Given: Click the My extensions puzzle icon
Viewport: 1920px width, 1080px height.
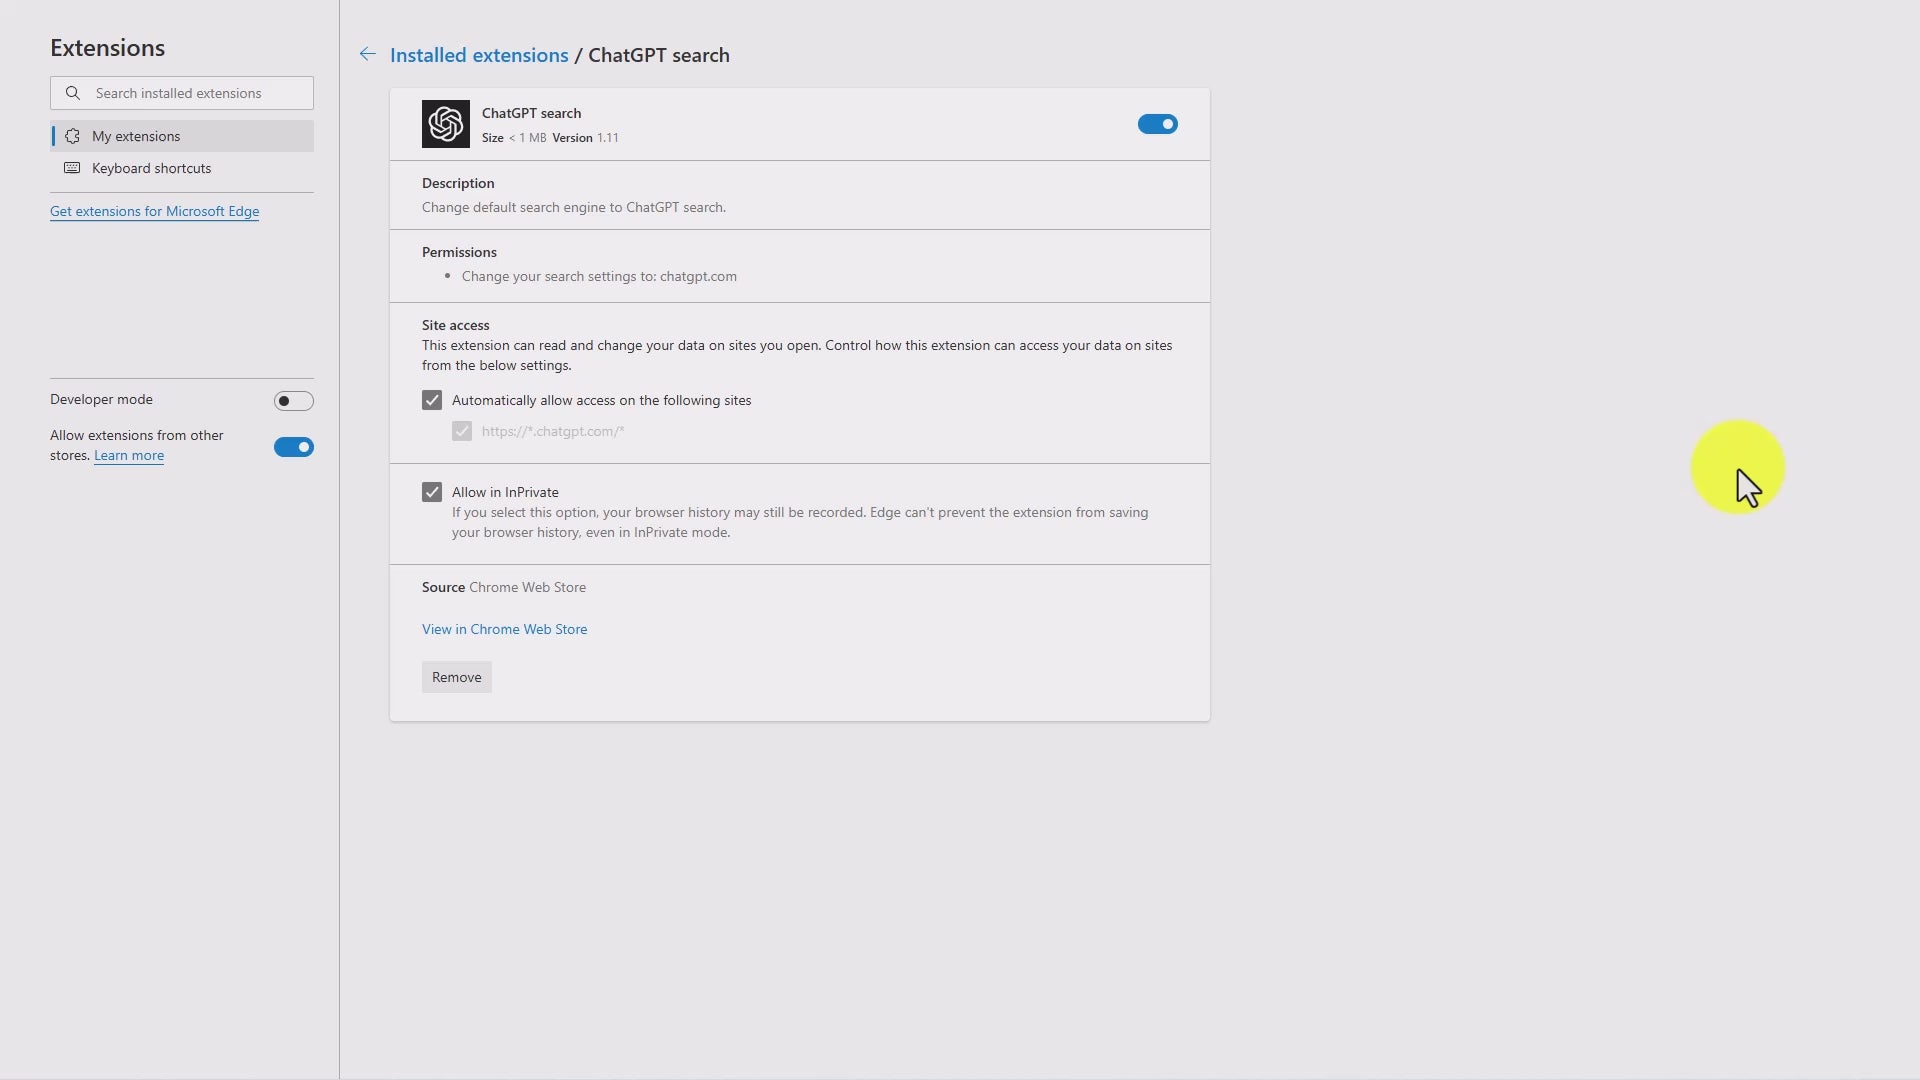Looking at the screenshot, I should [x=72, y=136].
